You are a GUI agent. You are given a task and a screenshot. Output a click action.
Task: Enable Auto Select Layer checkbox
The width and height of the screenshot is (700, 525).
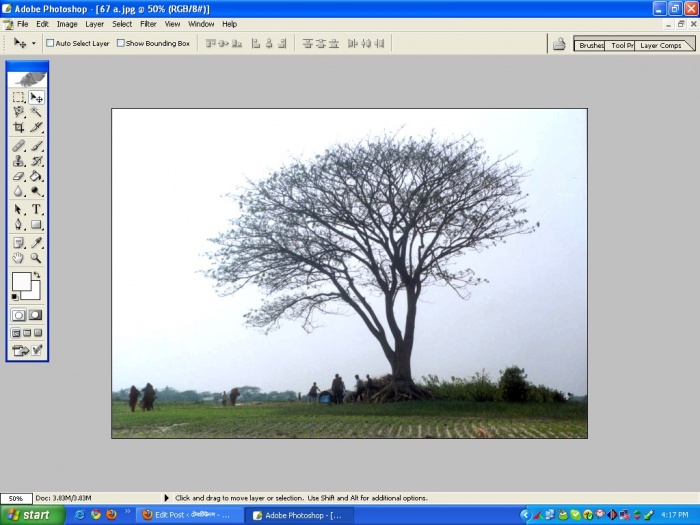[x=50, y=43]
